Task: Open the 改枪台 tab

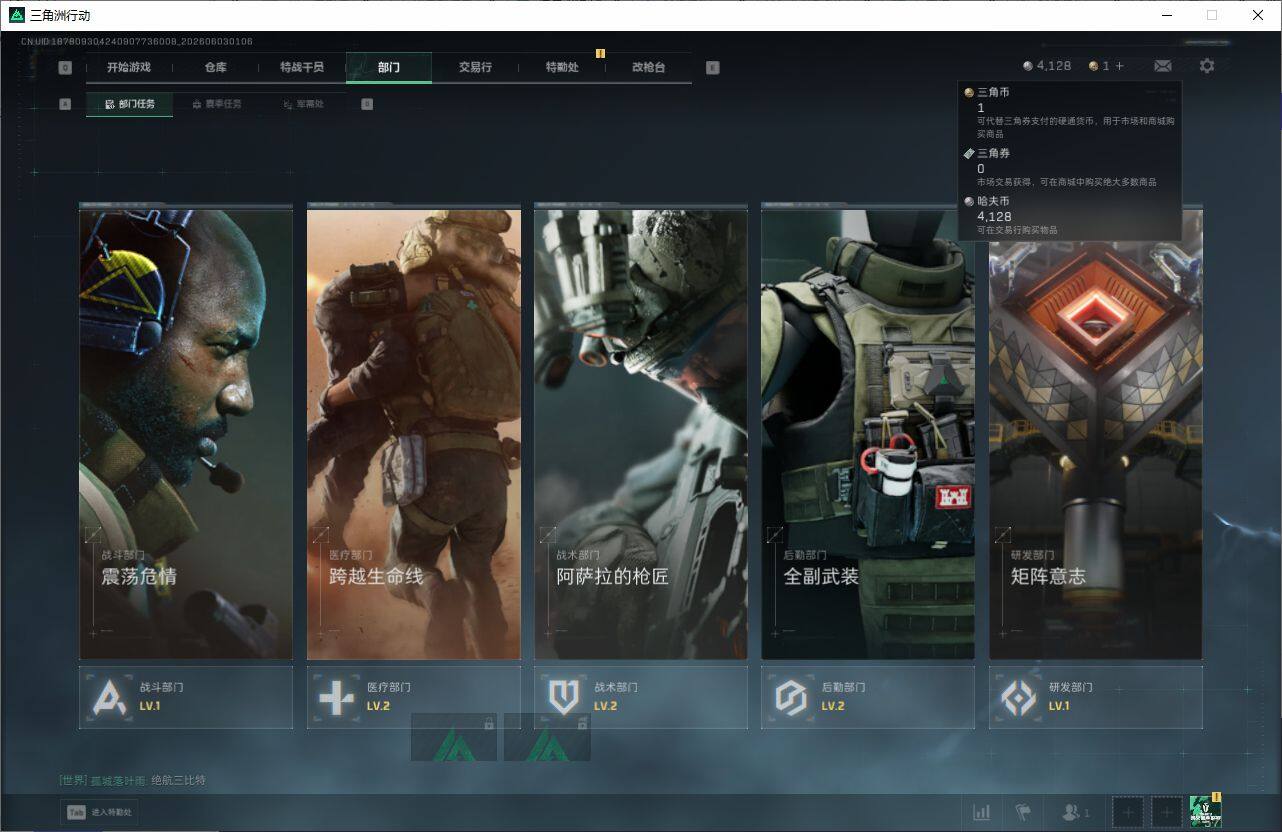Action: pos(648,67)
